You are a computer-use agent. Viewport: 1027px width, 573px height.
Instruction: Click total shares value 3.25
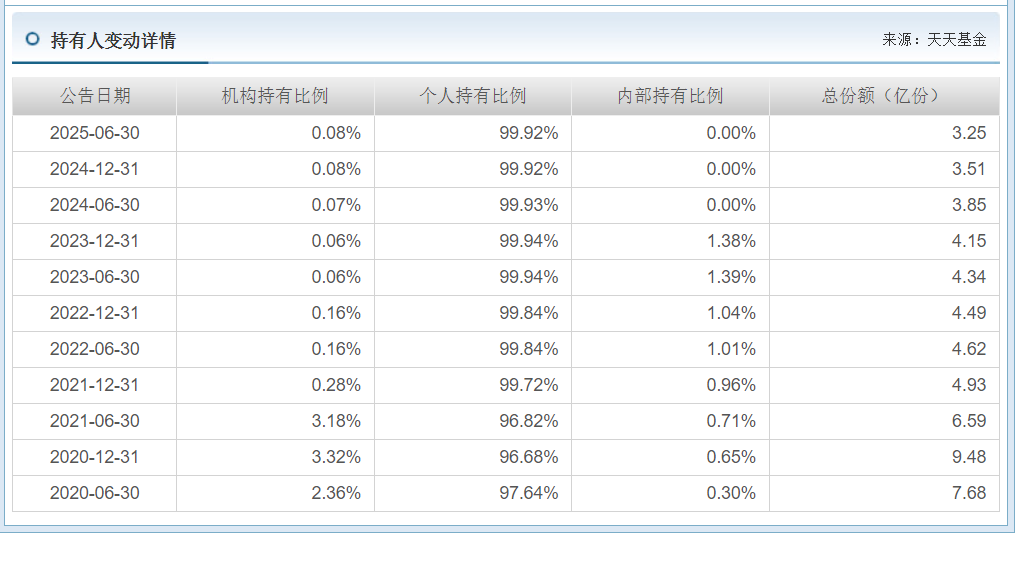click(969, 133)
